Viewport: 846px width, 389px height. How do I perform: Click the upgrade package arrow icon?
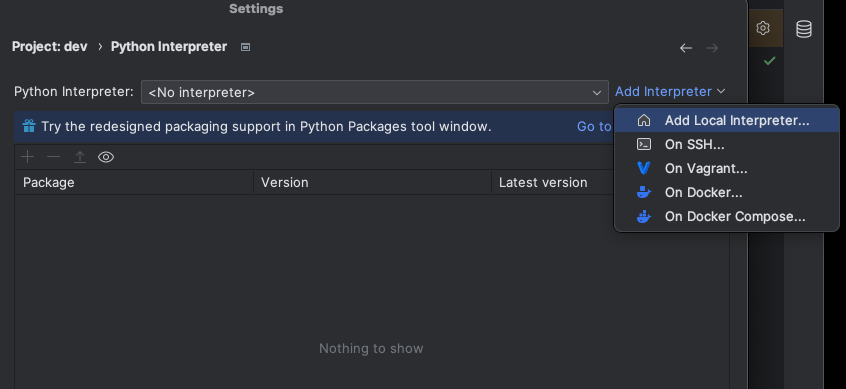click(x=80, y=157)
